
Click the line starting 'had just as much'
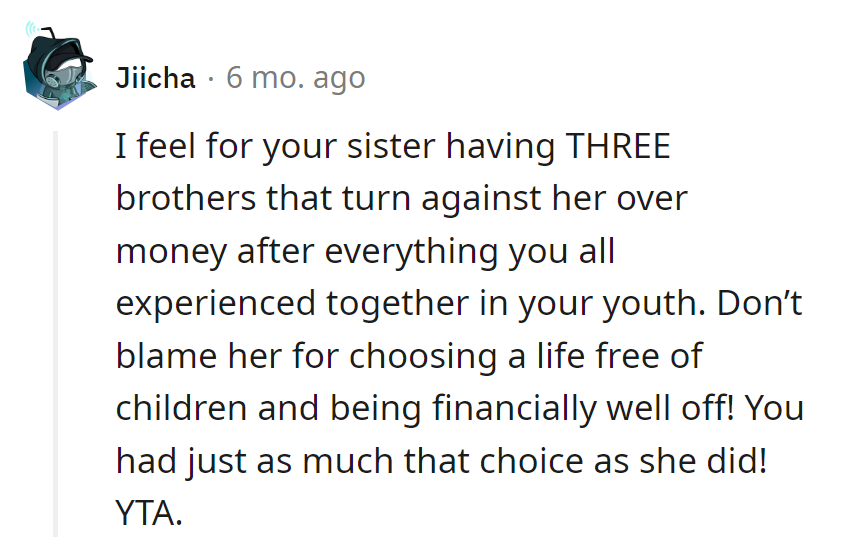[441, 461]
